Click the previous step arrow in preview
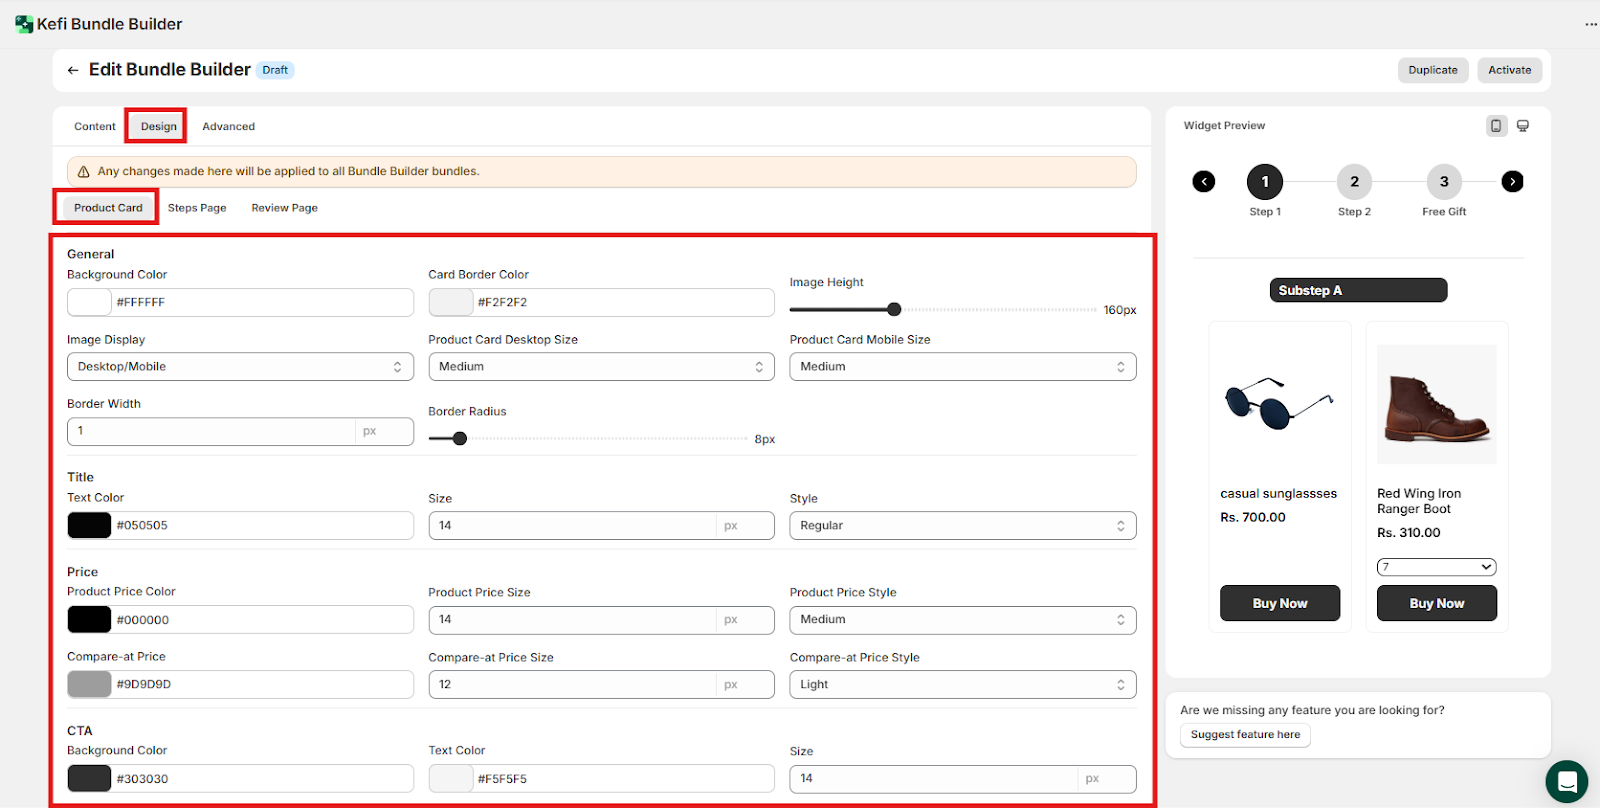The height and width of the screenshot is (808, 1600). [x=1204, y=181]
